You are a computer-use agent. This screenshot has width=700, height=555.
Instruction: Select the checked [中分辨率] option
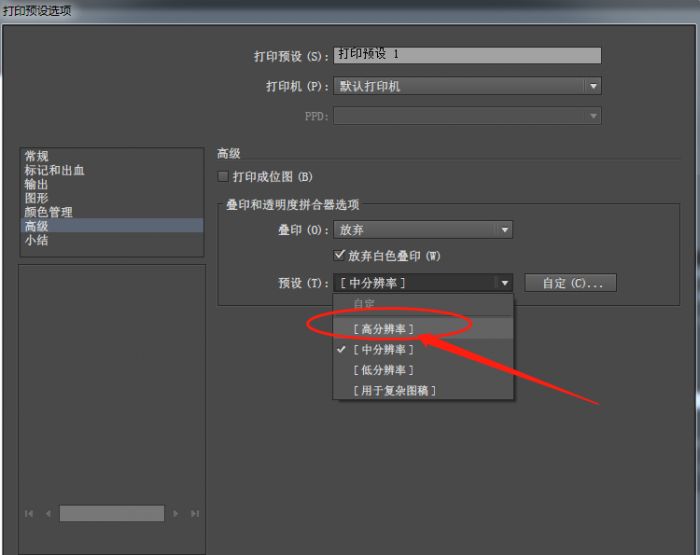[x=383, y=350]
